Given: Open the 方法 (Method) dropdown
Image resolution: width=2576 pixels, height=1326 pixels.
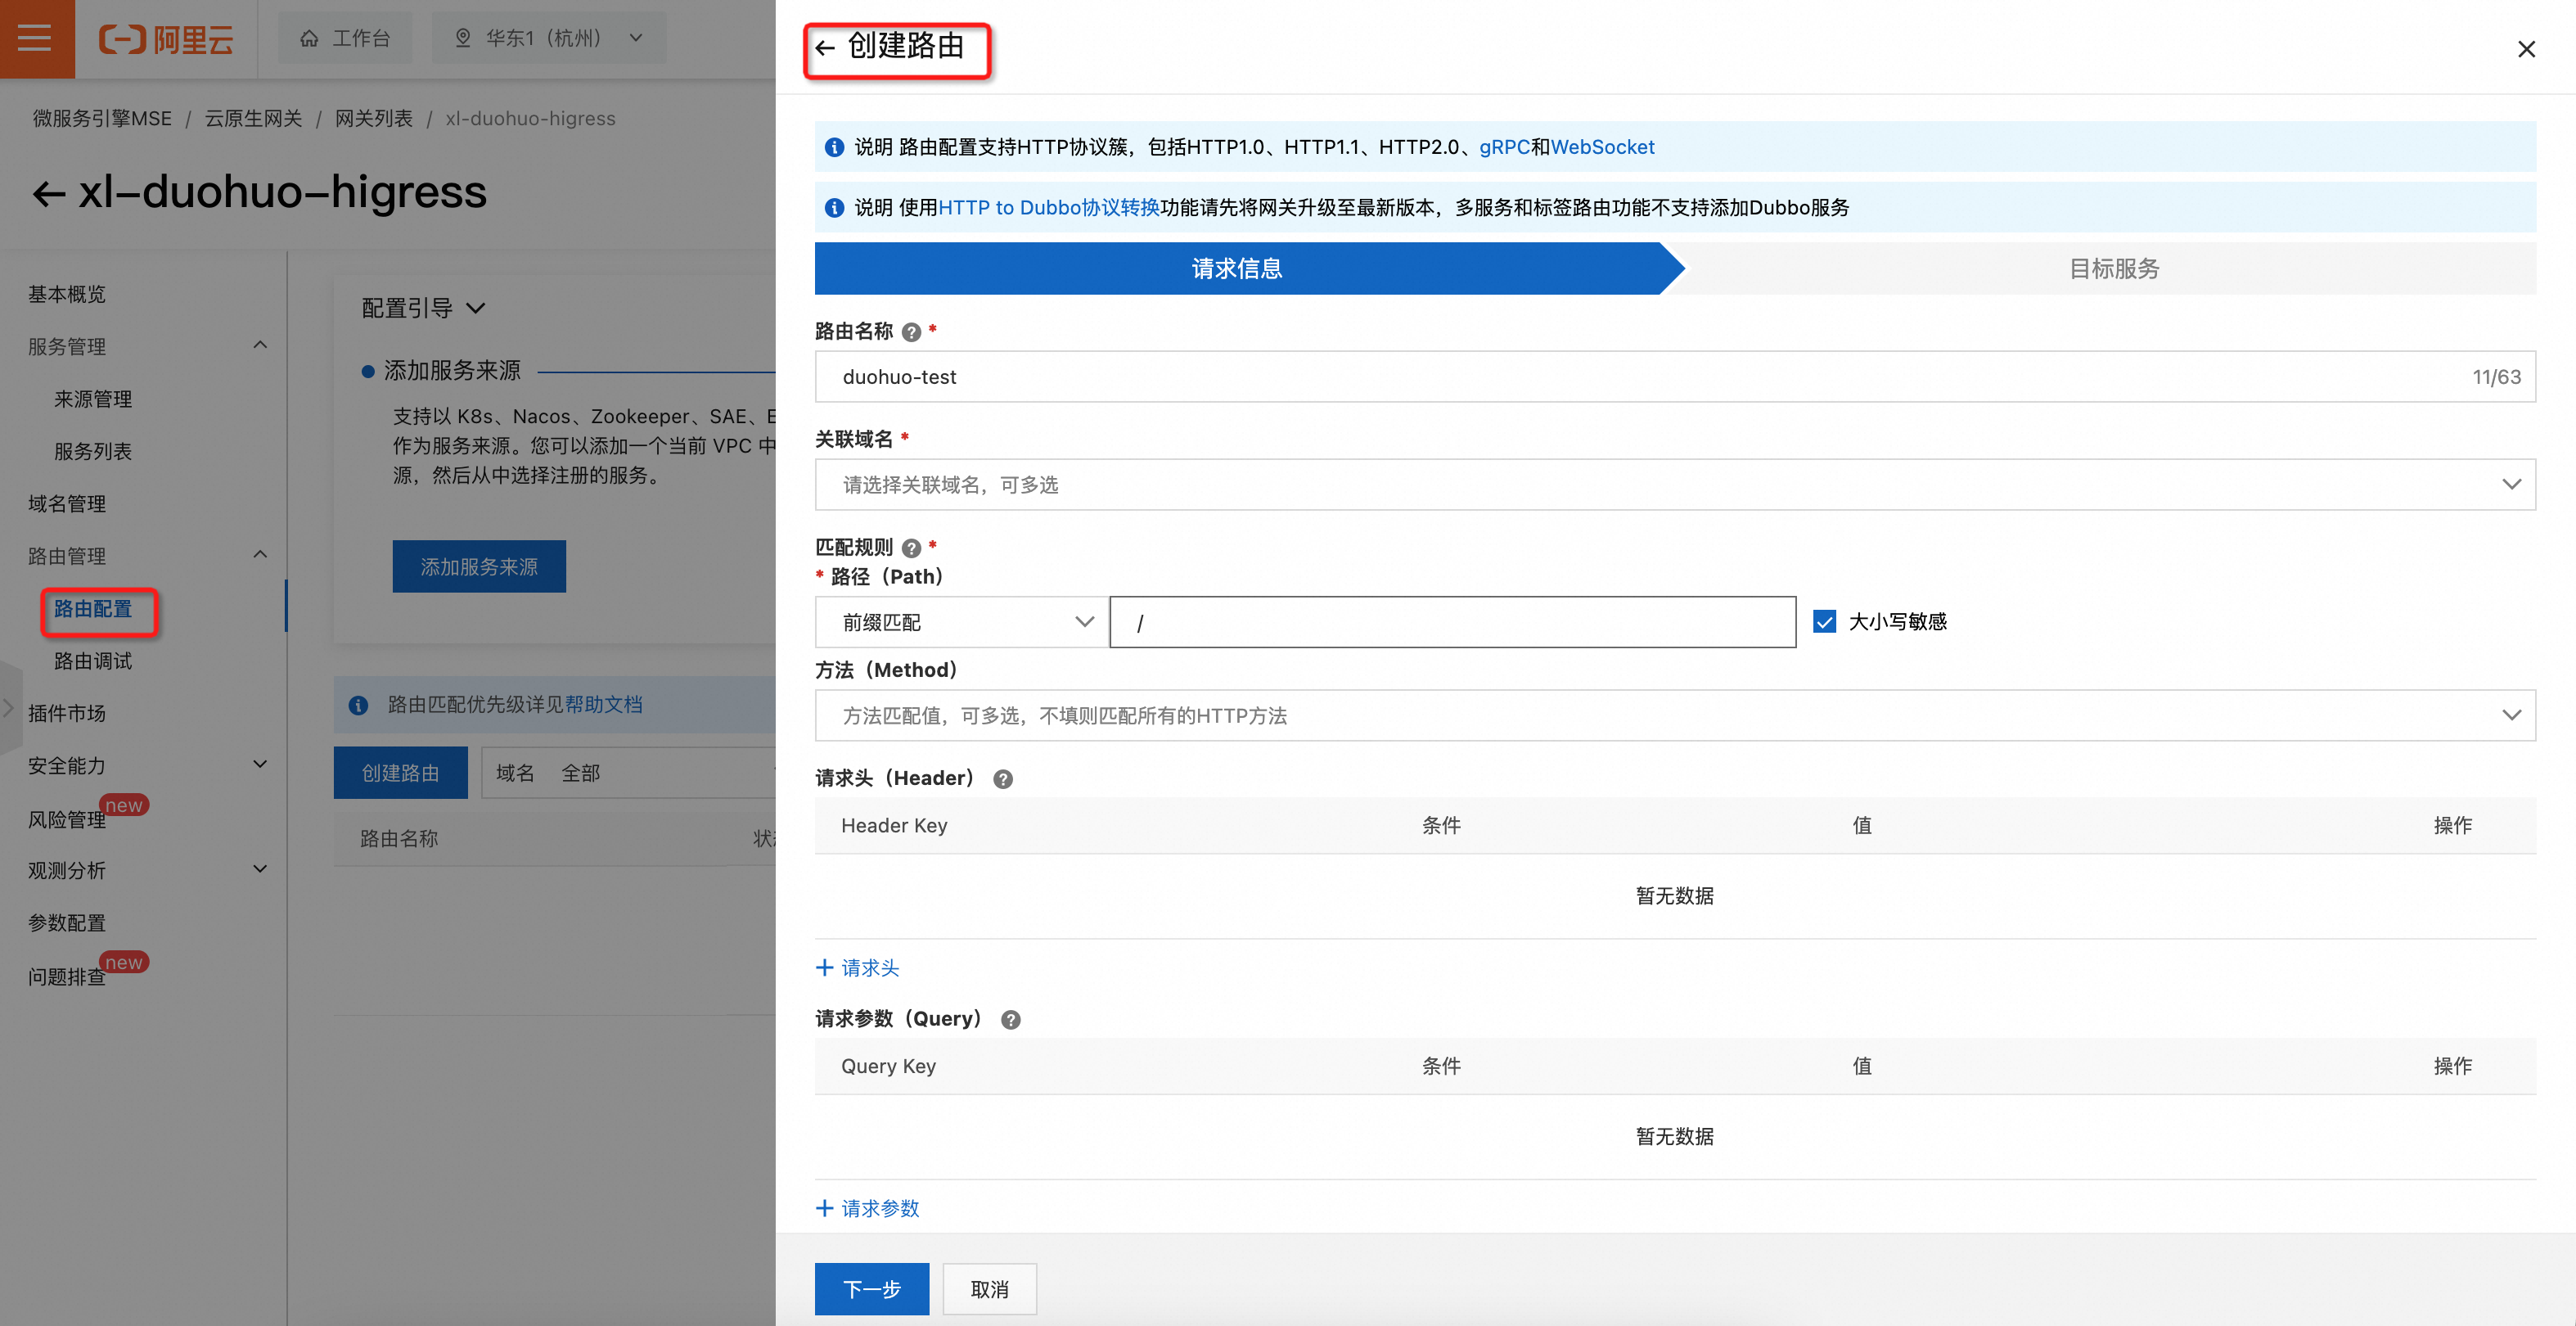Looking at the screenshot, I should pyautogui.click(x=1674, y=716).
